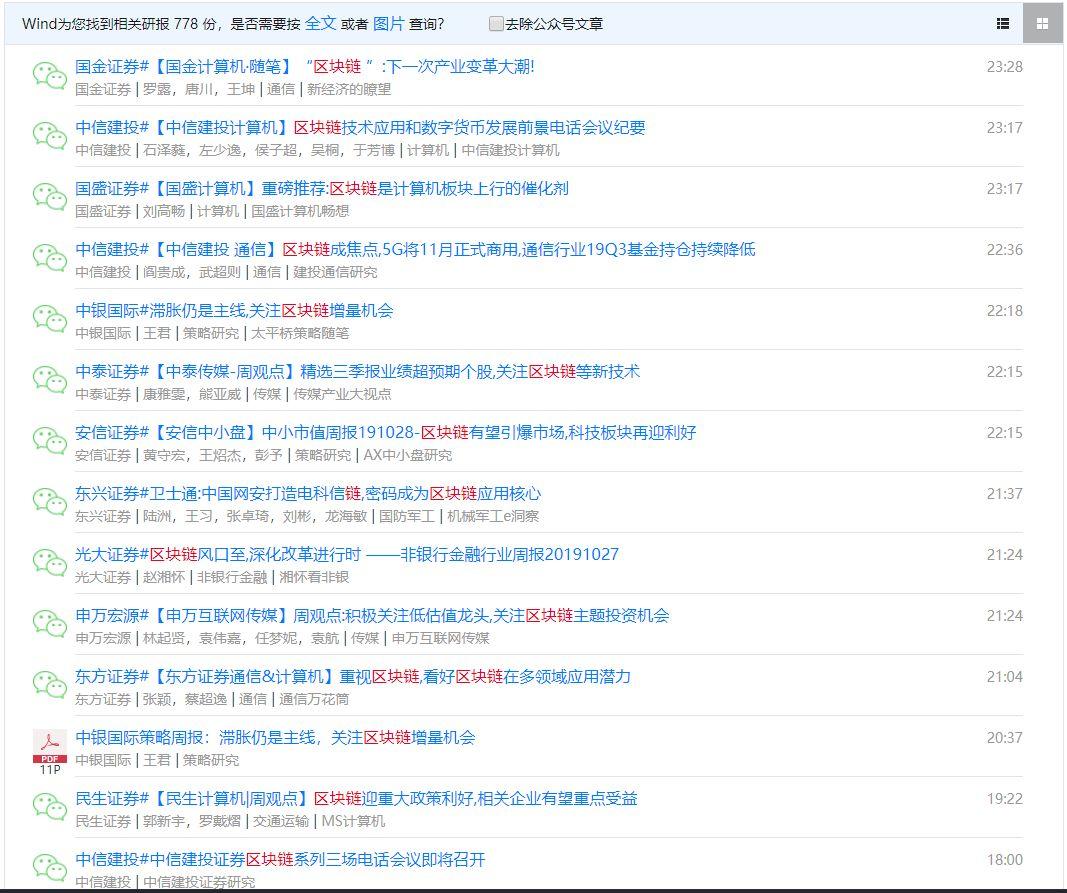Click WeChat icon beside 国金证券 report
The image size is (1067, 893).
(50, 75)
